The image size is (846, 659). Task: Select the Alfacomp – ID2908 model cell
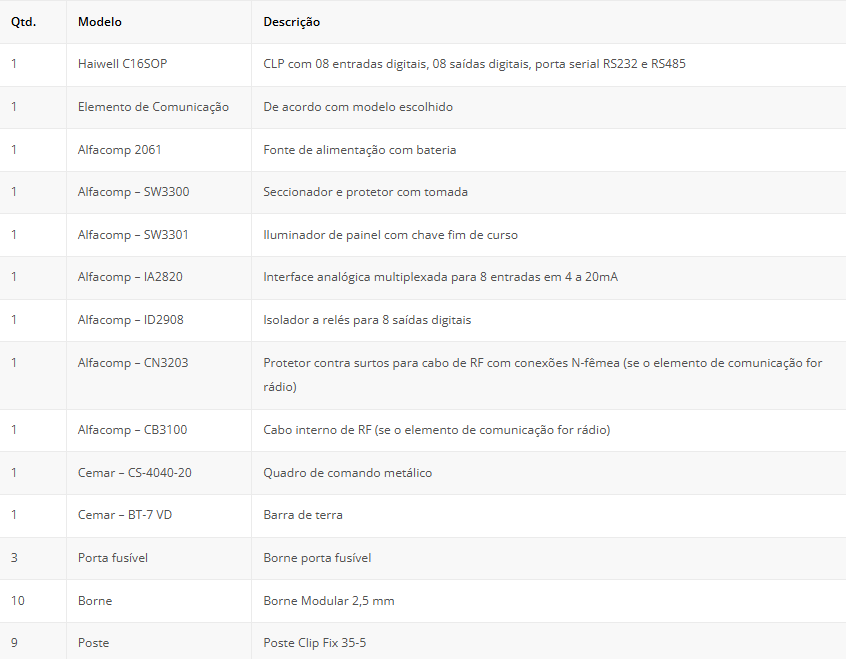(x=131, y=320)
